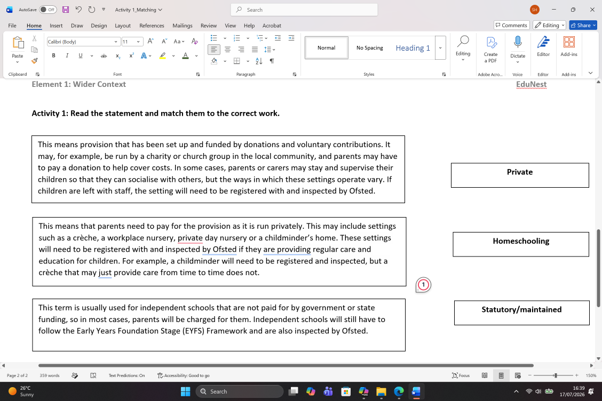602x401 pixels.
Task: Open the File menu
Action: pos(12,26)
